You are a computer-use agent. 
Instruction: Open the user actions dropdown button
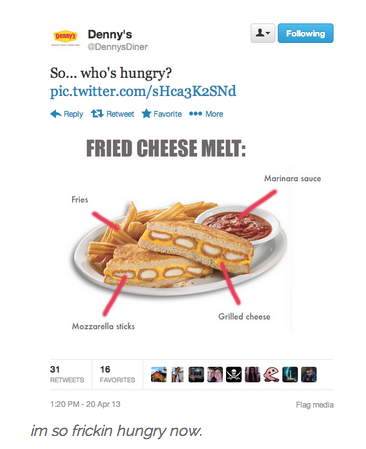tap(263, 33)
